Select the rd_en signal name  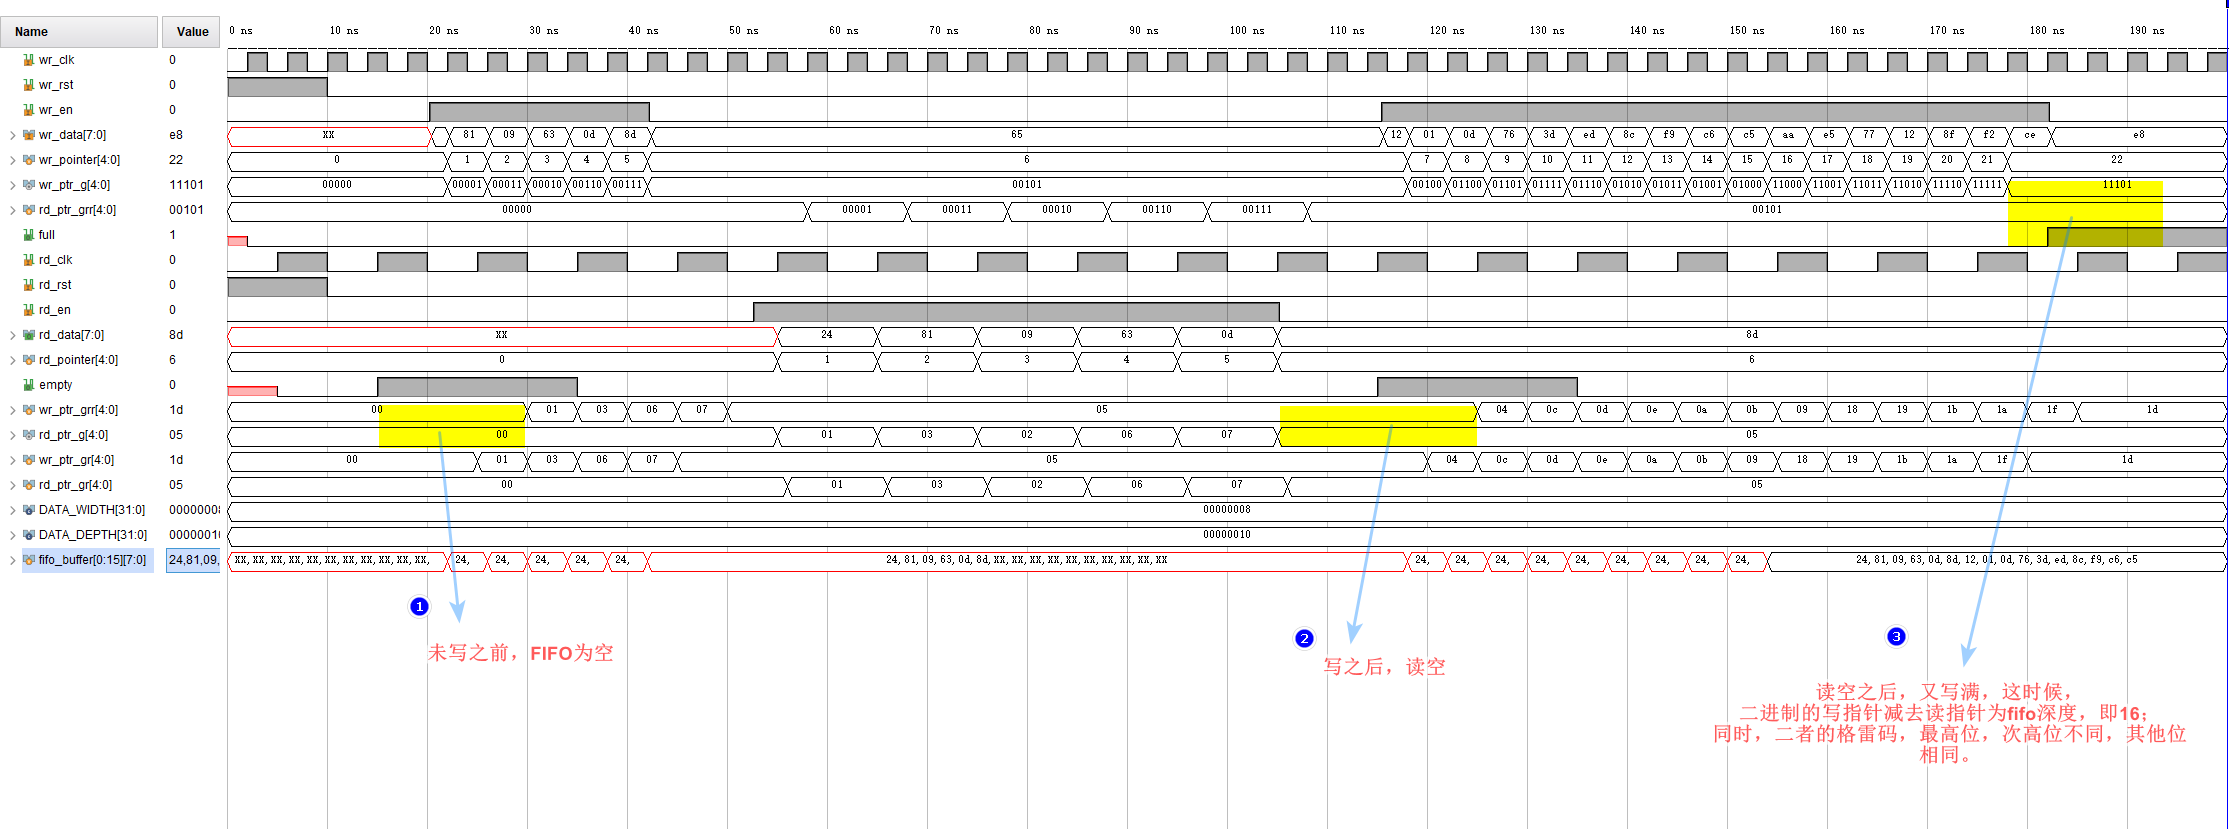[55, 310]
